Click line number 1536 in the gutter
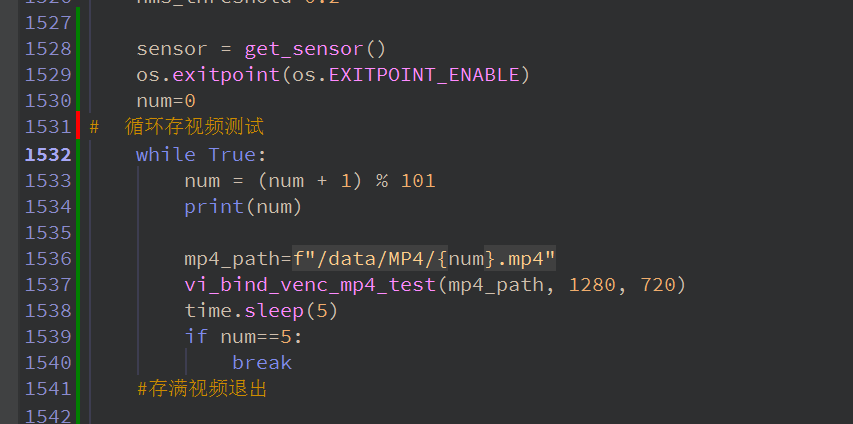853x424 pixels. (46, 258)
